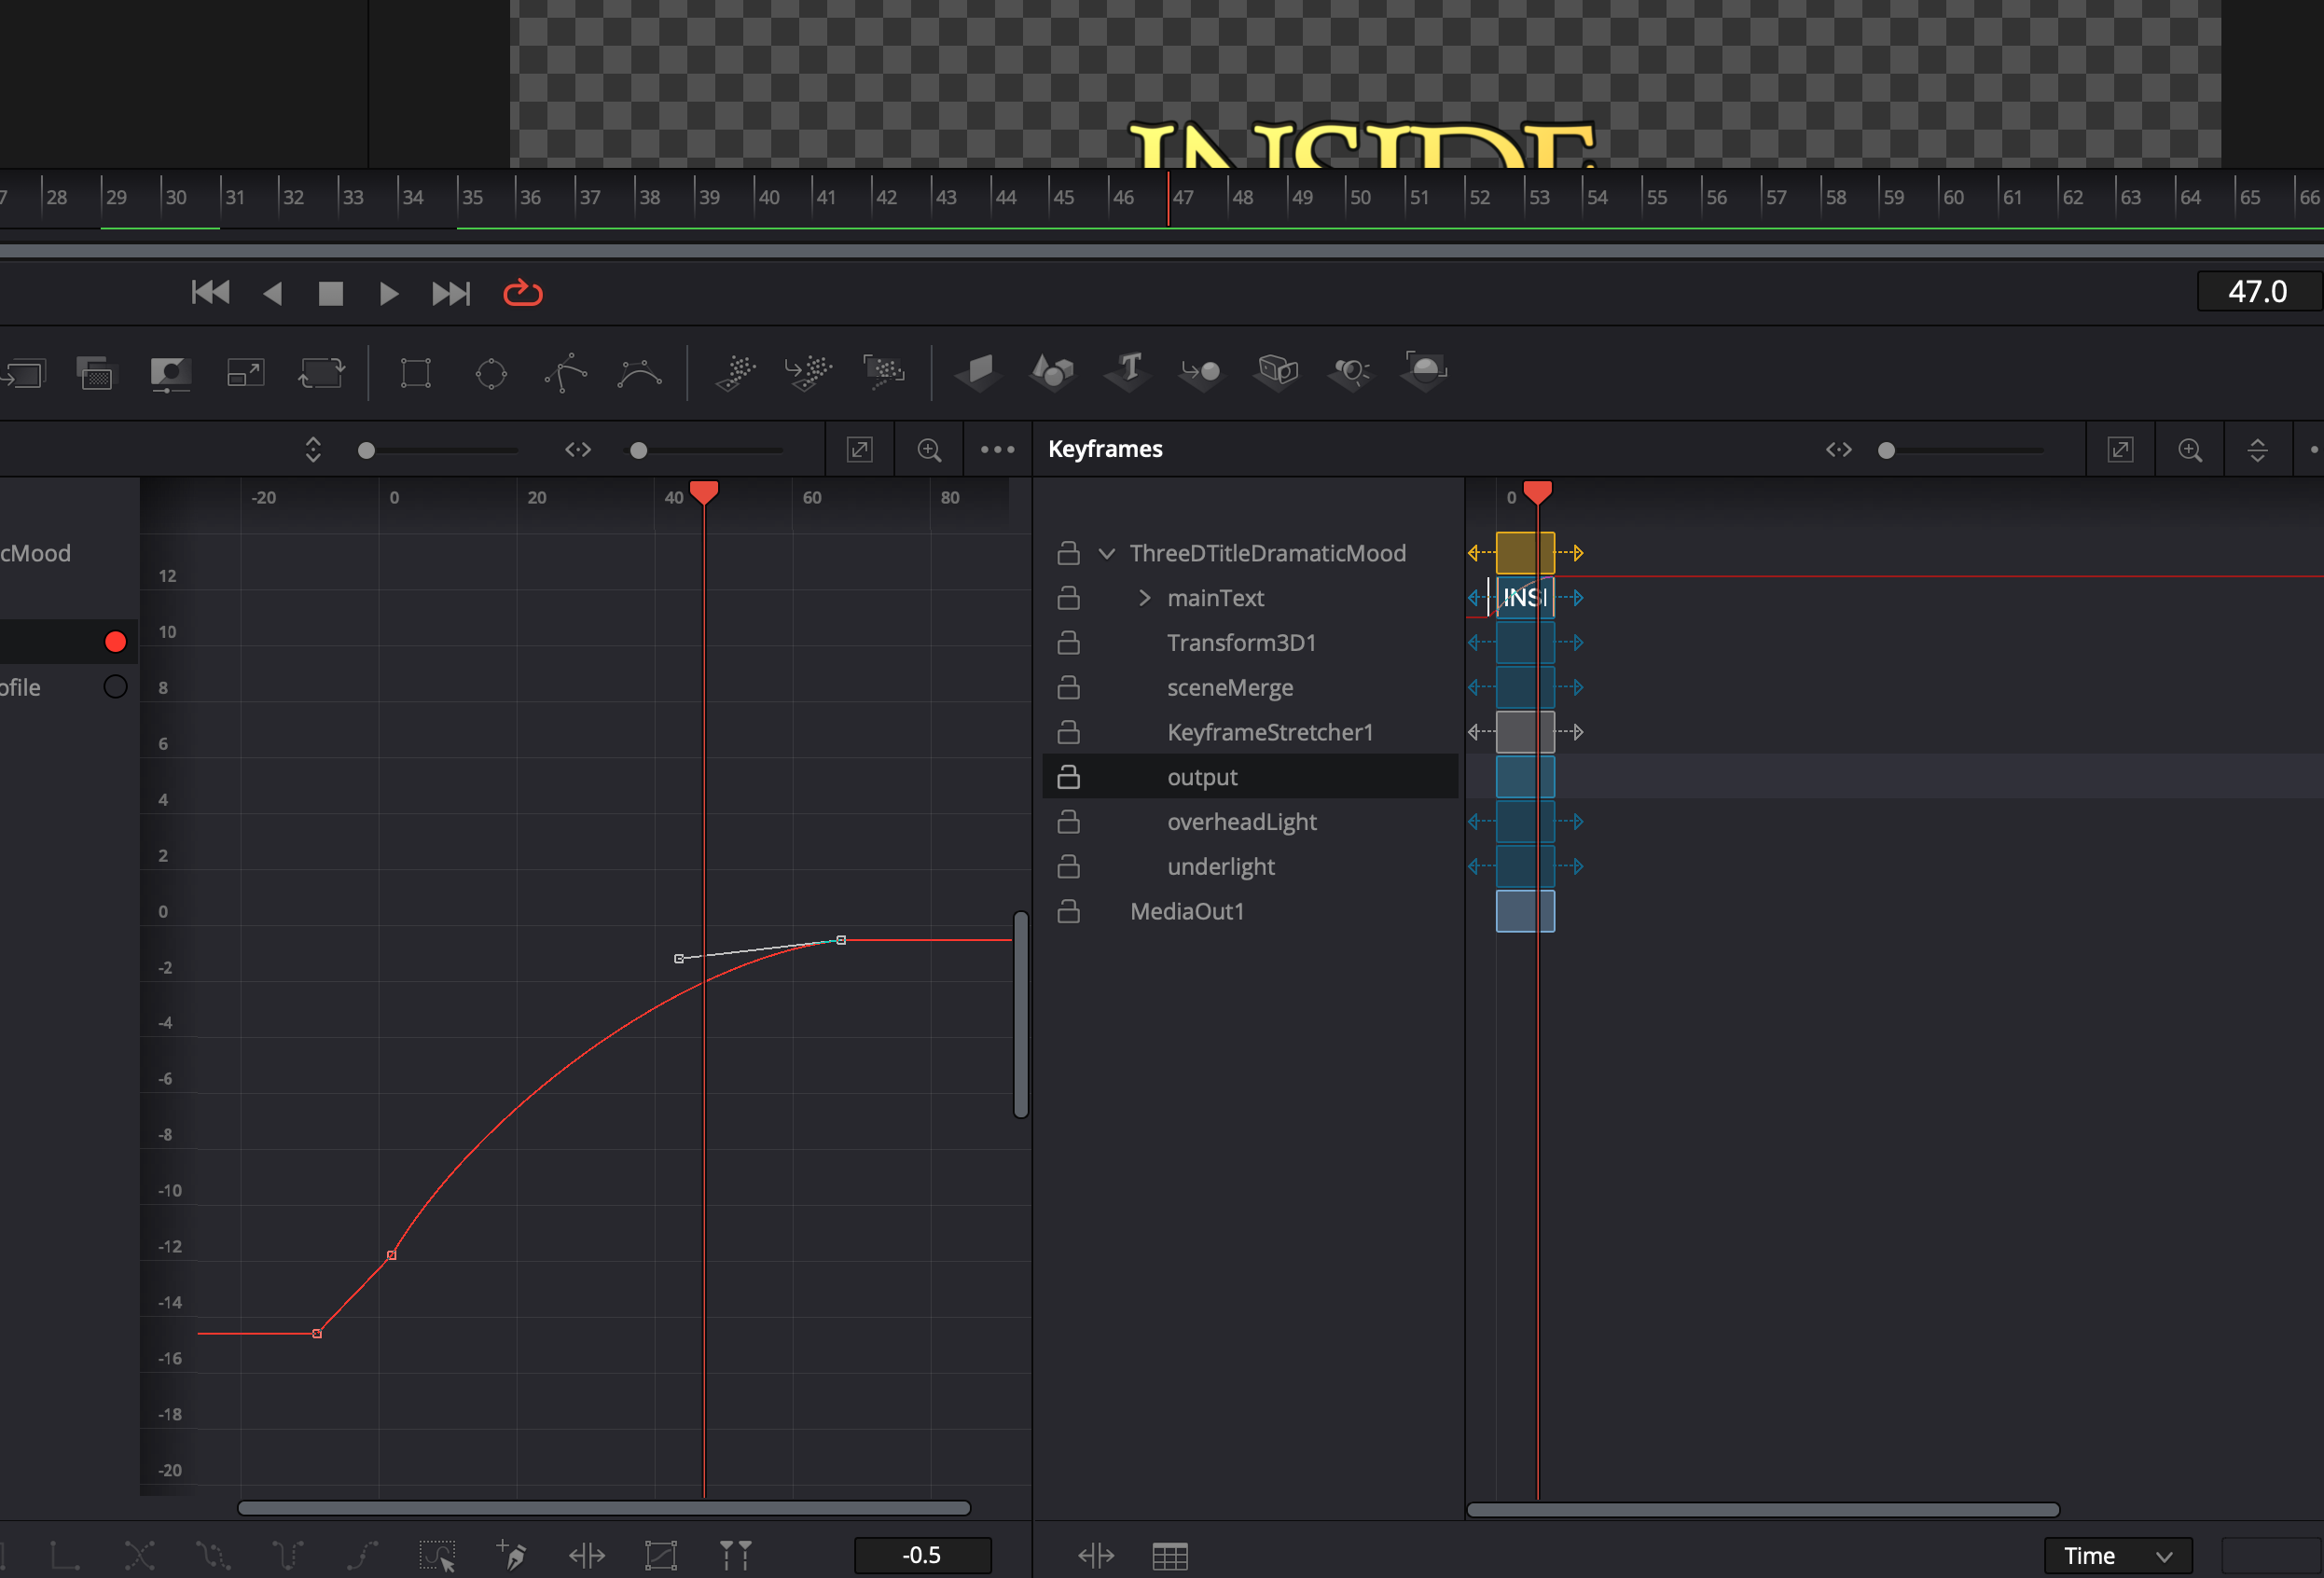
Task: Toggle the red loop playback button
Action: pyautogui.click(x=522, y=293)
